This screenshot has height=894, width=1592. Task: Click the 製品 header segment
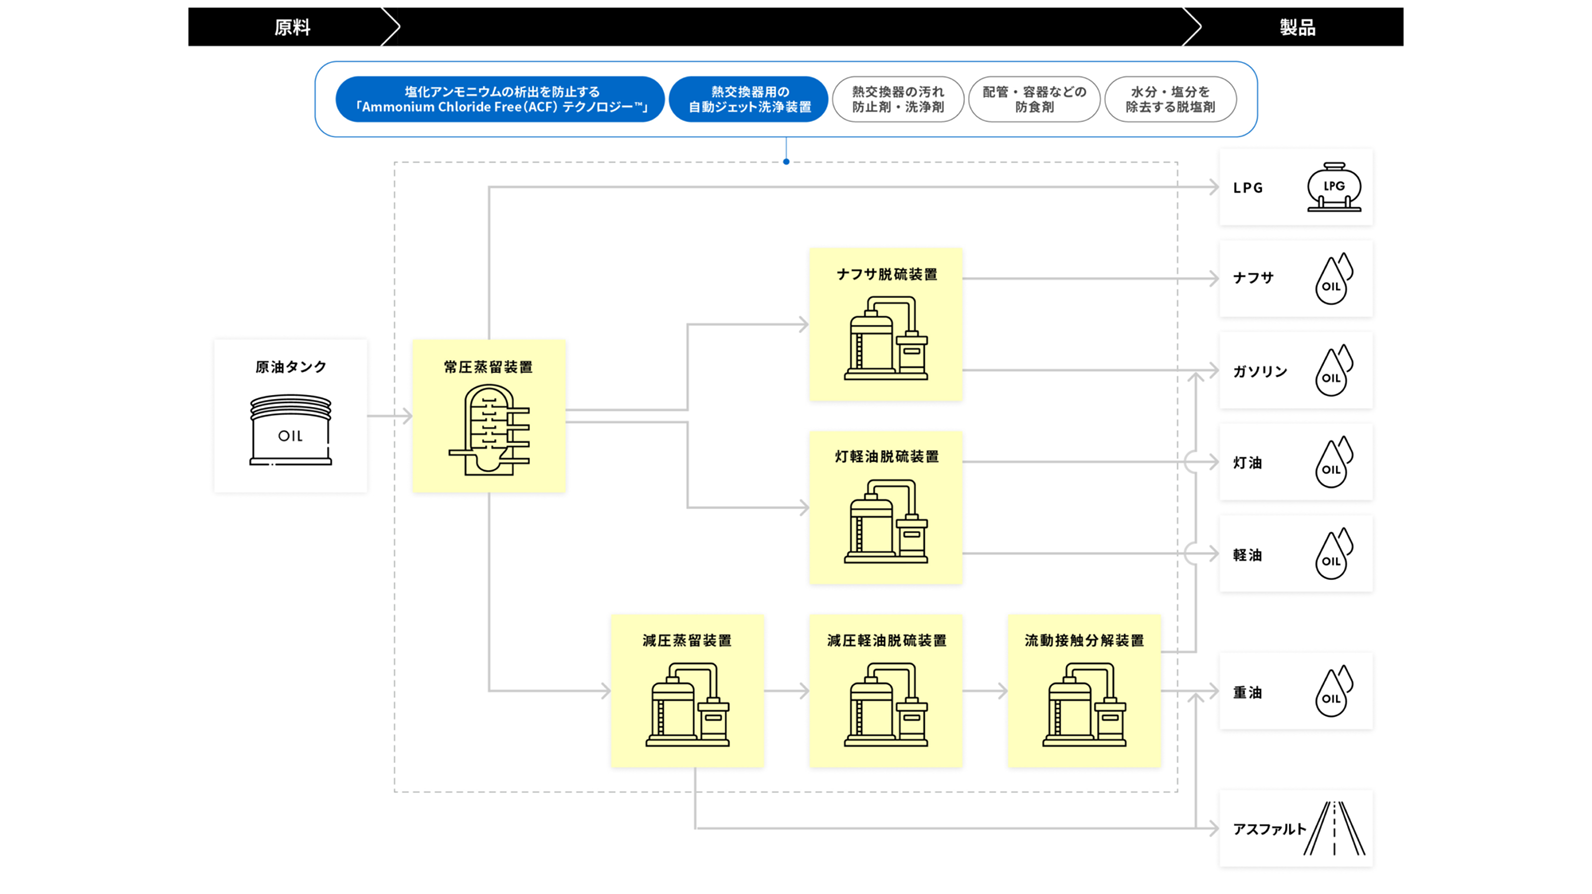[x=1297, y=27]
